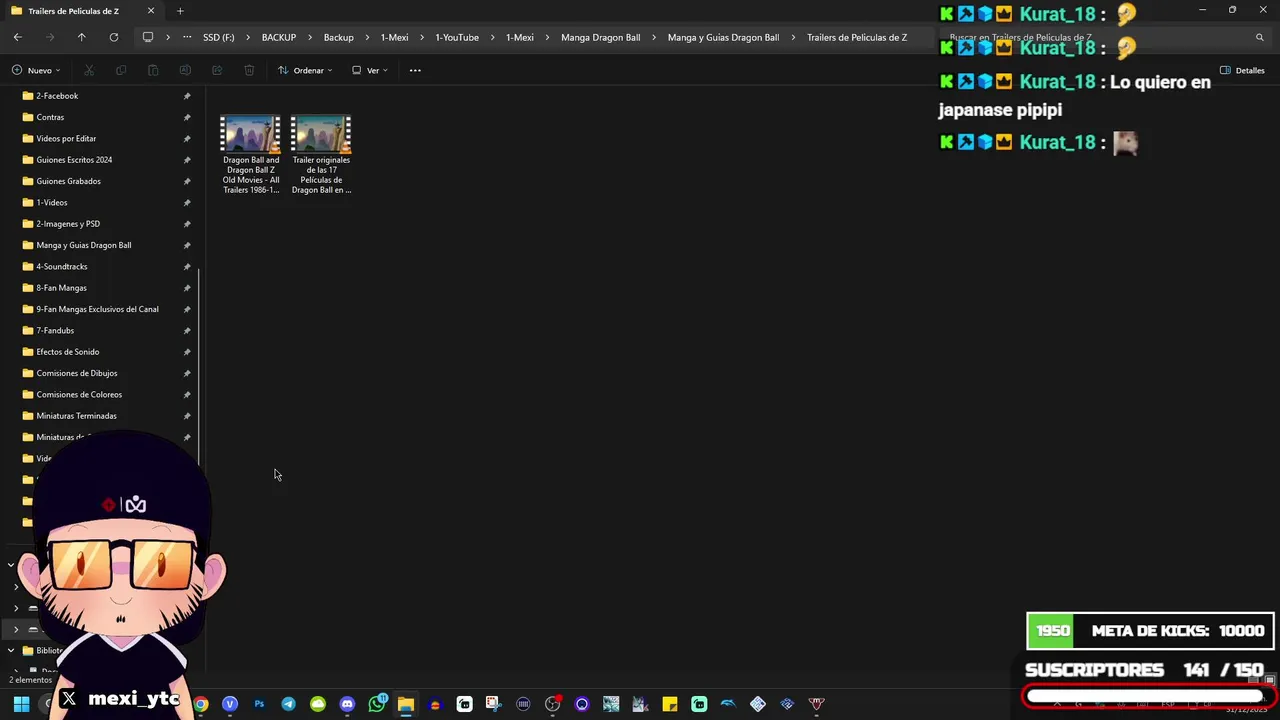Navigate up one folder level
Image resolution: width=1280 pixels, height=720 pixels.
click(82, 37)
